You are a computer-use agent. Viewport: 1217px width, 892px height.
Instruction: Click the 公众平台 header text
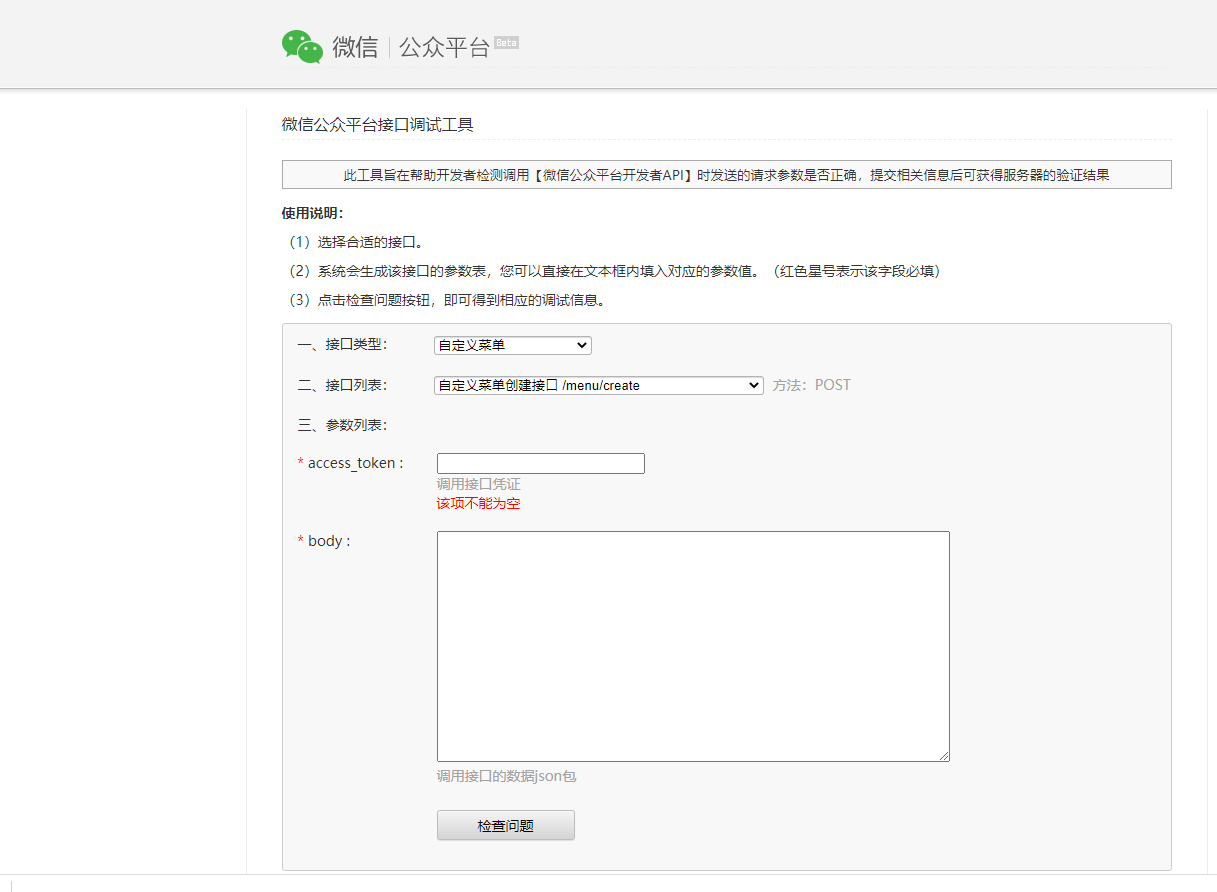pyautogui.click(x=444, y=47)
